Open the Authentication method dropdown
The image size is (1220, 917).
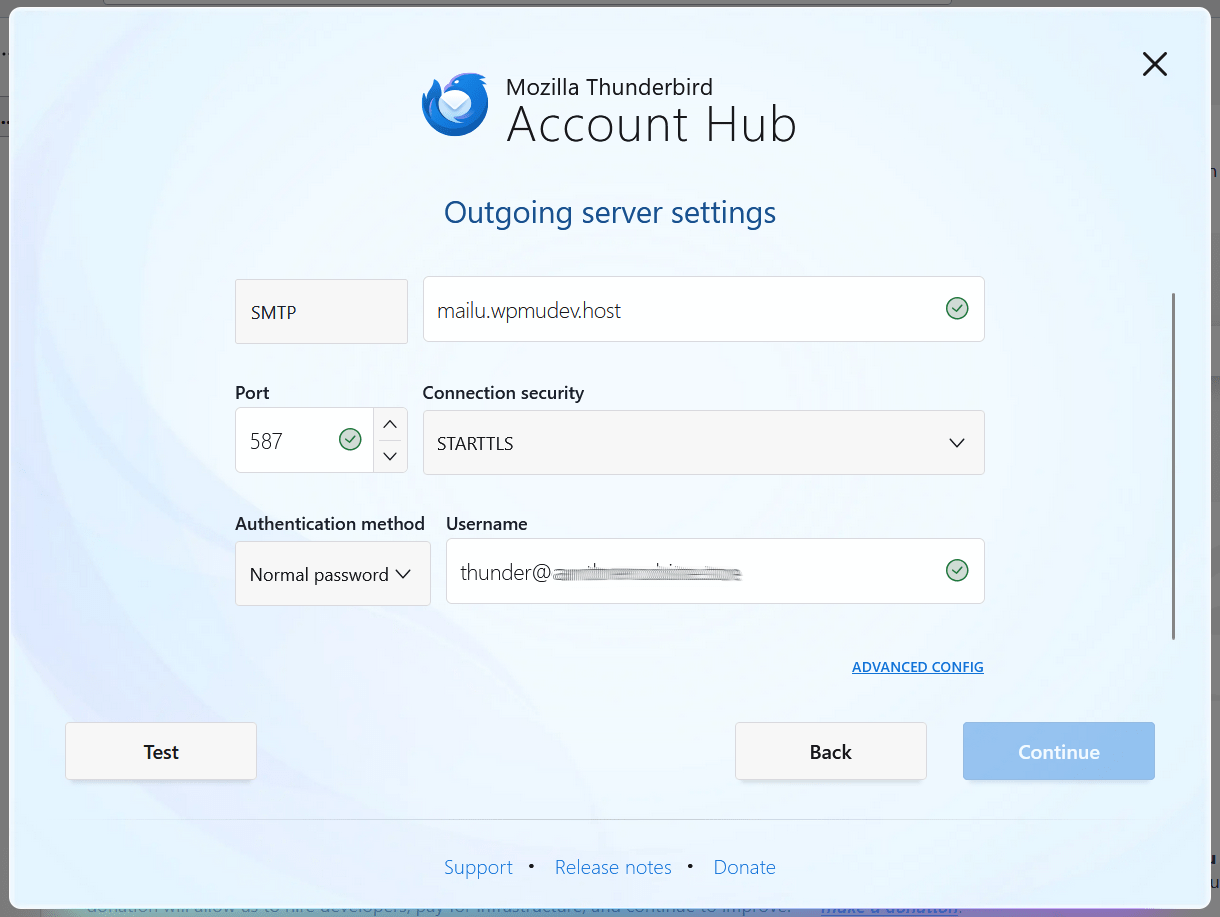tap(332, 573)
